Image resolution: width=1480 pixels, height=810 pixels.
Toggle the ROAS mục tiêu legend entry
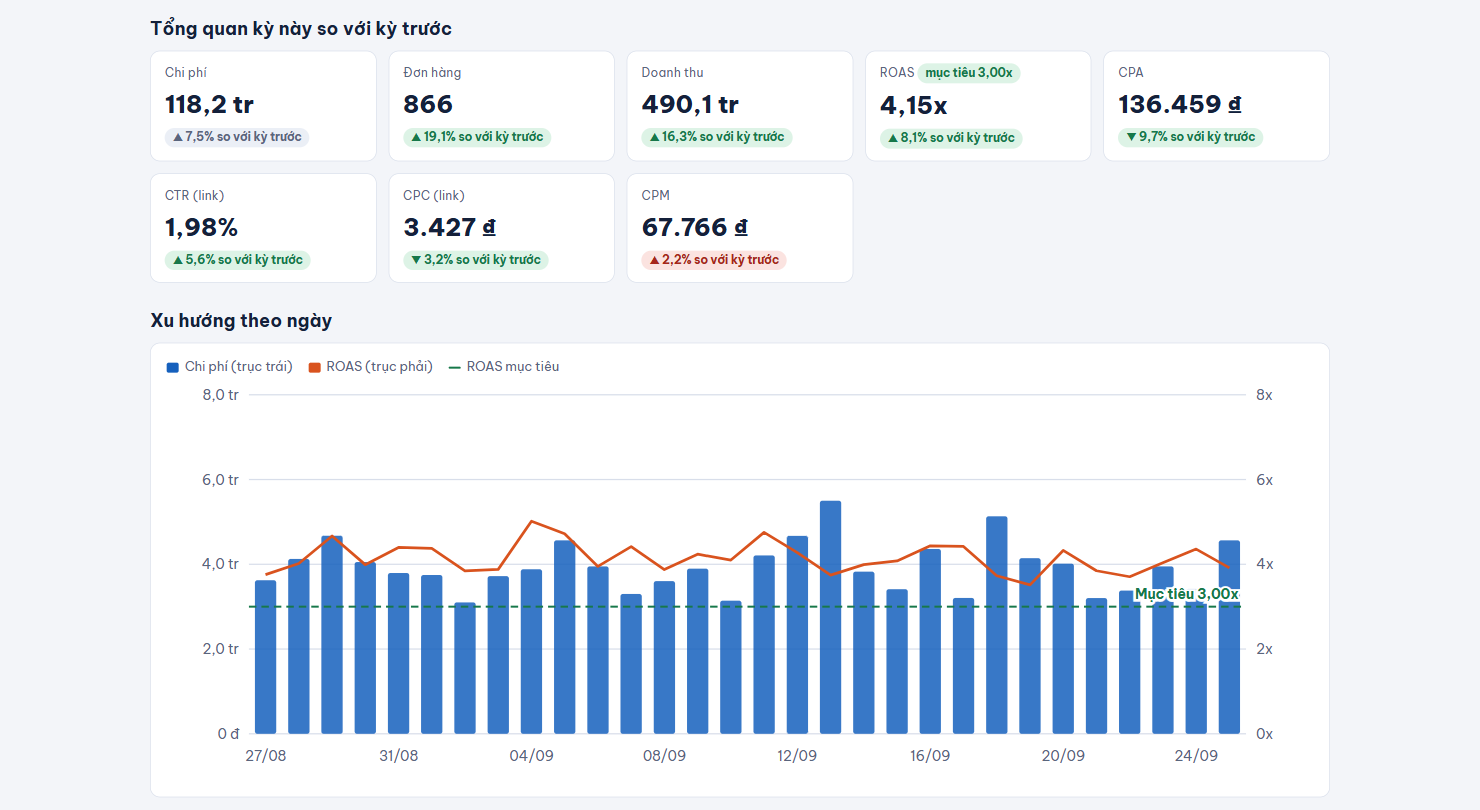pos(504,367)
